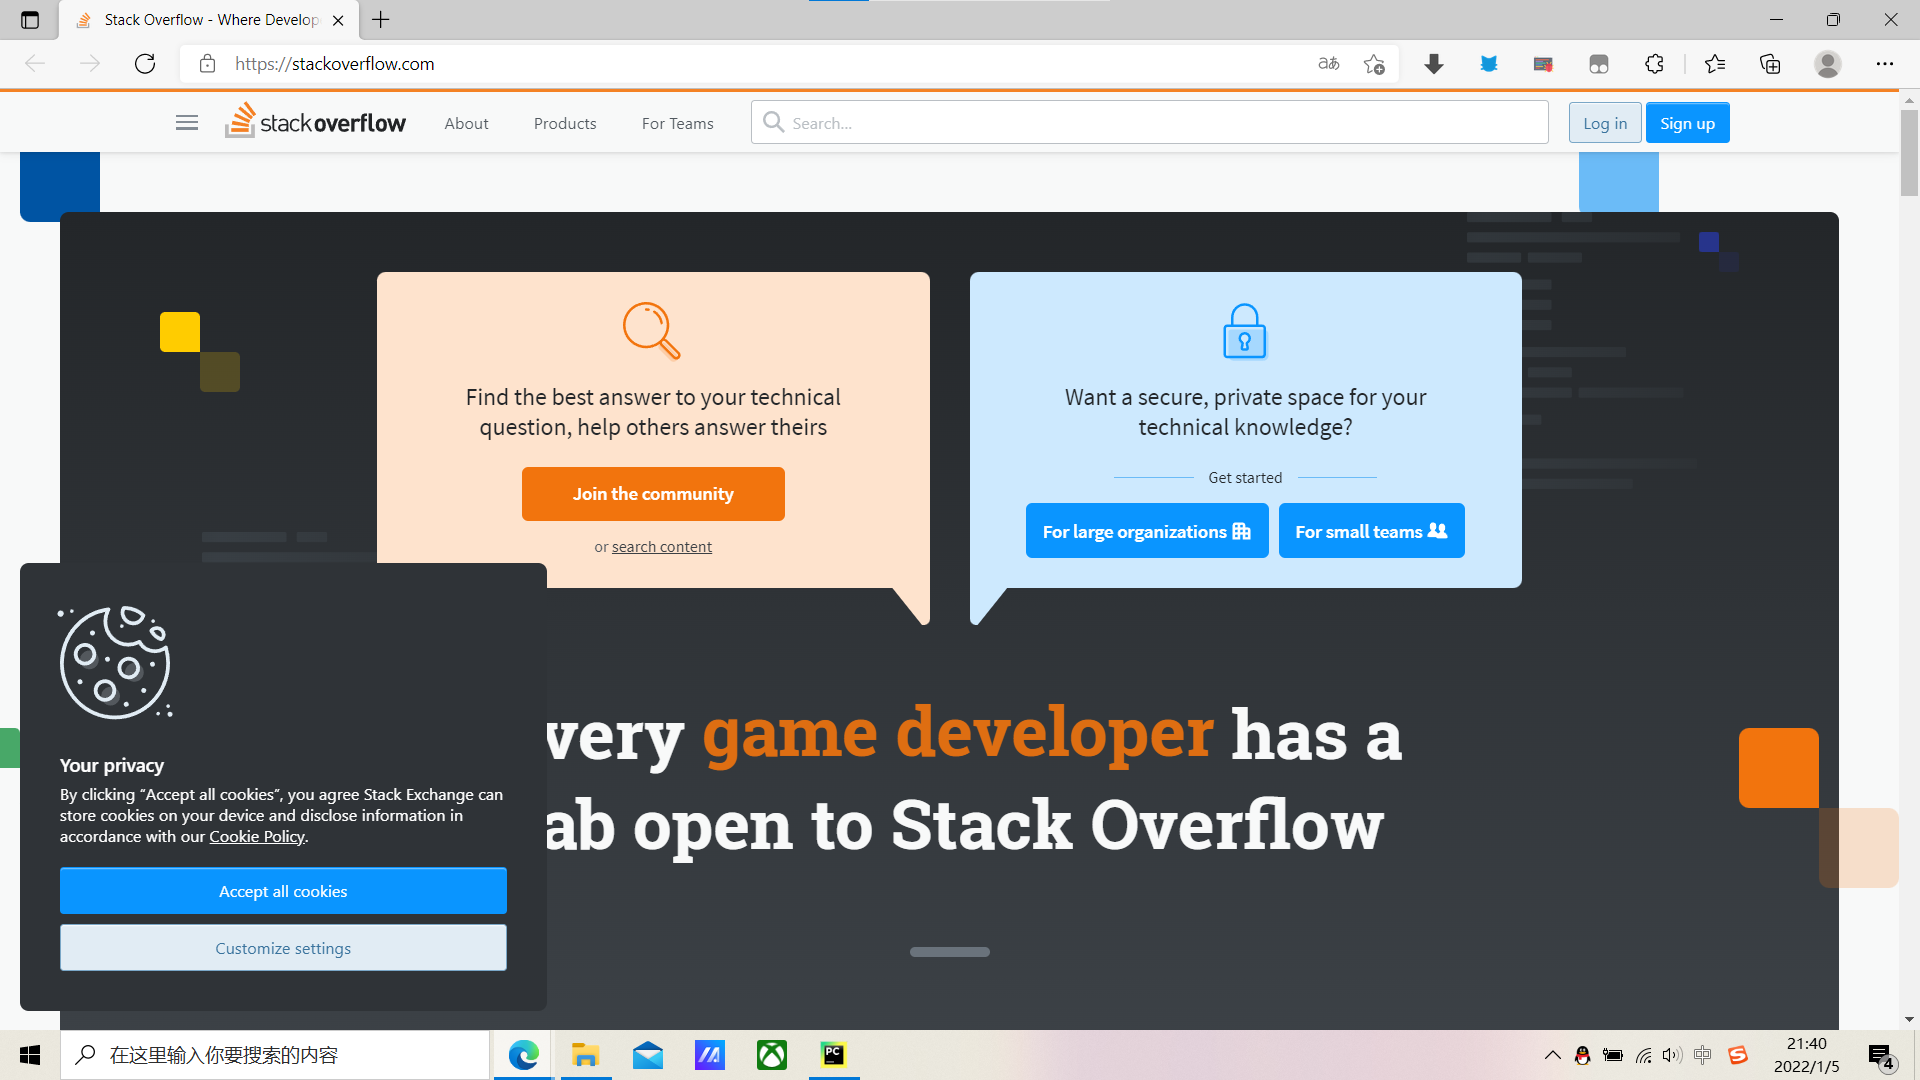Close the Stack Overflow tab
This screenshot has width=1920, height=1080.
coord(338,20)
